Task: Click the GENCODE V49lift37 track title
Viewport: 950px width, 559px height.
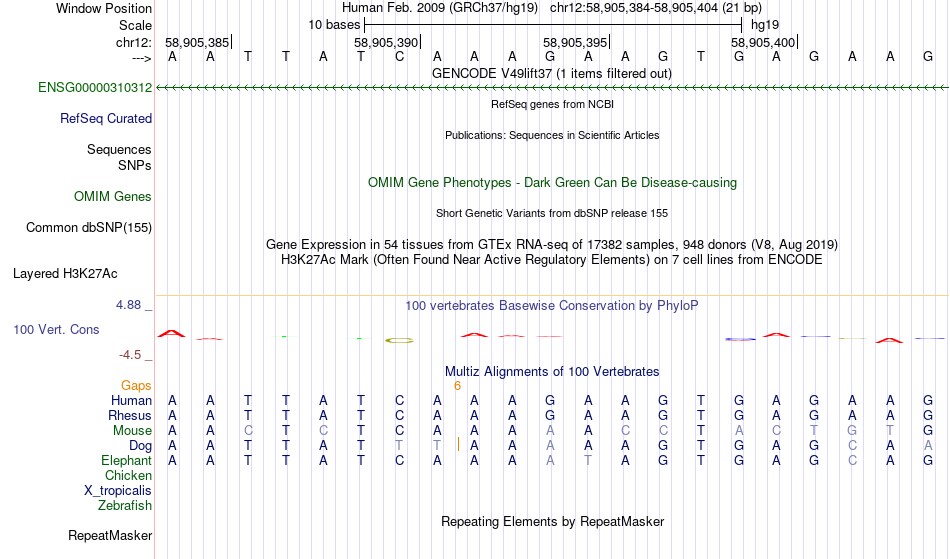Action: click(551, 74)
